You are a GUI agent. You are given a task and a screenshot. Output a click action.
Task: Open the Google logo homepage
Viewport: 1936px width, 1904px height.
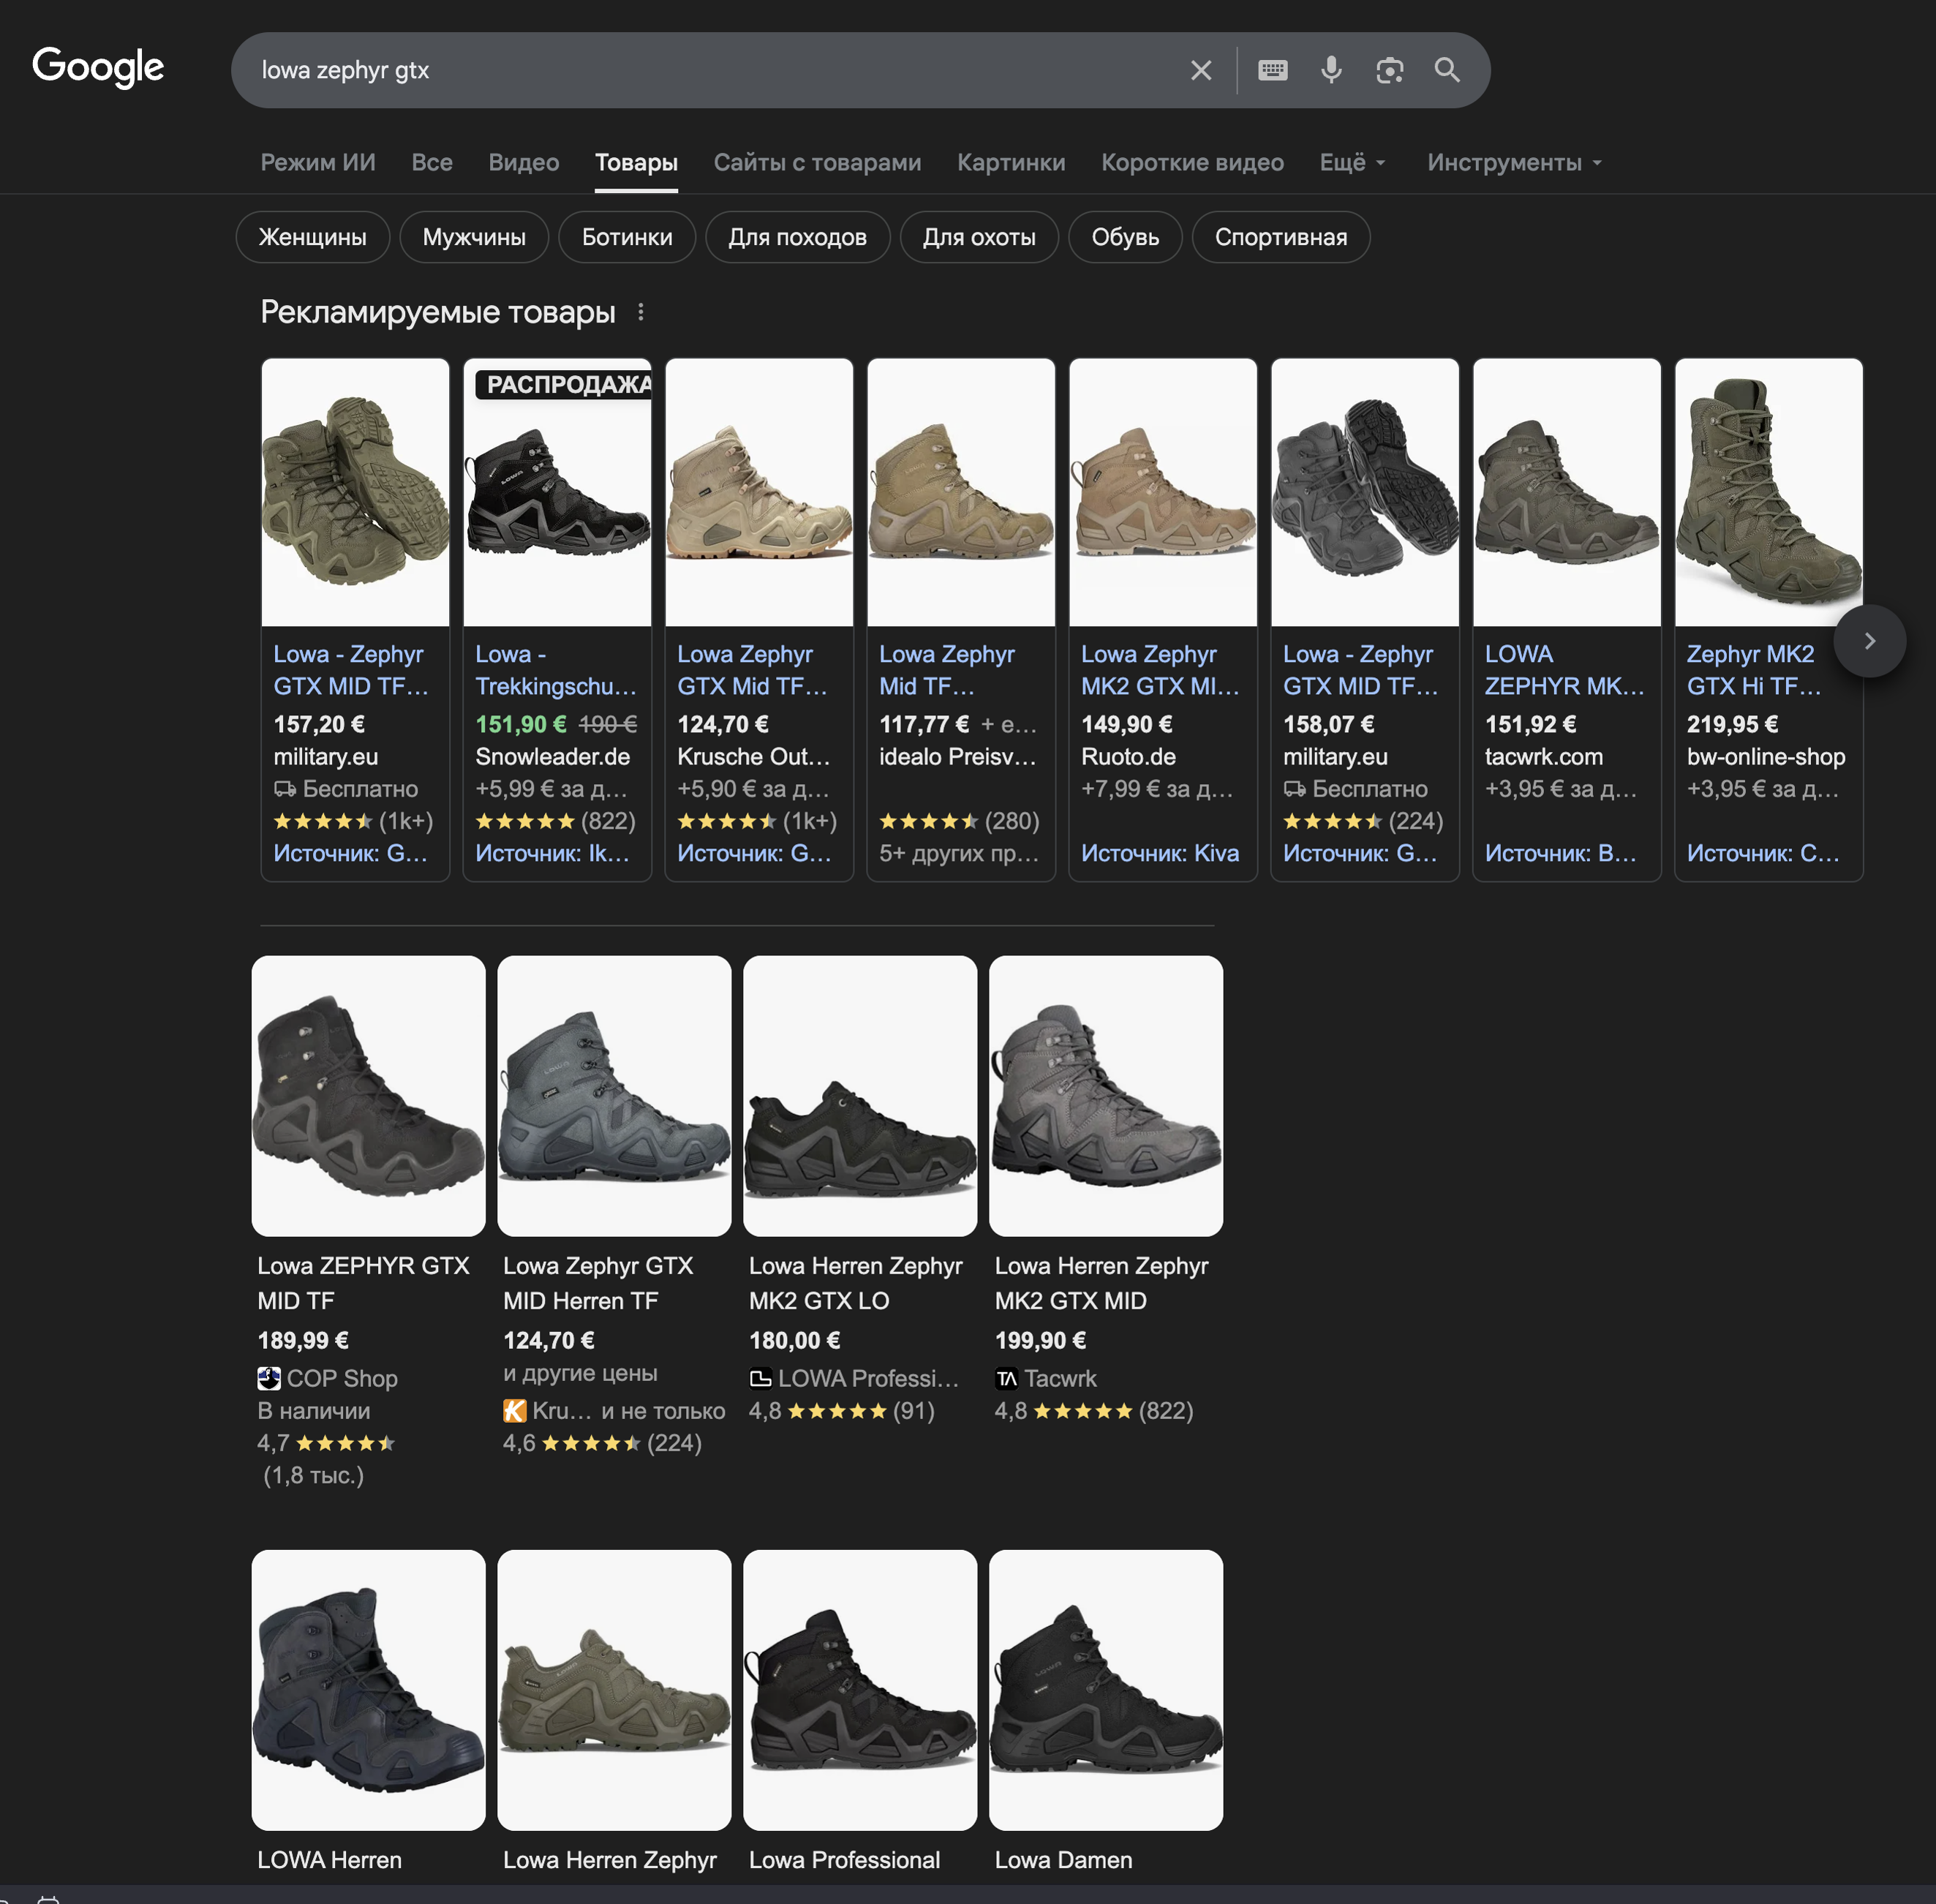coord(98,67)
